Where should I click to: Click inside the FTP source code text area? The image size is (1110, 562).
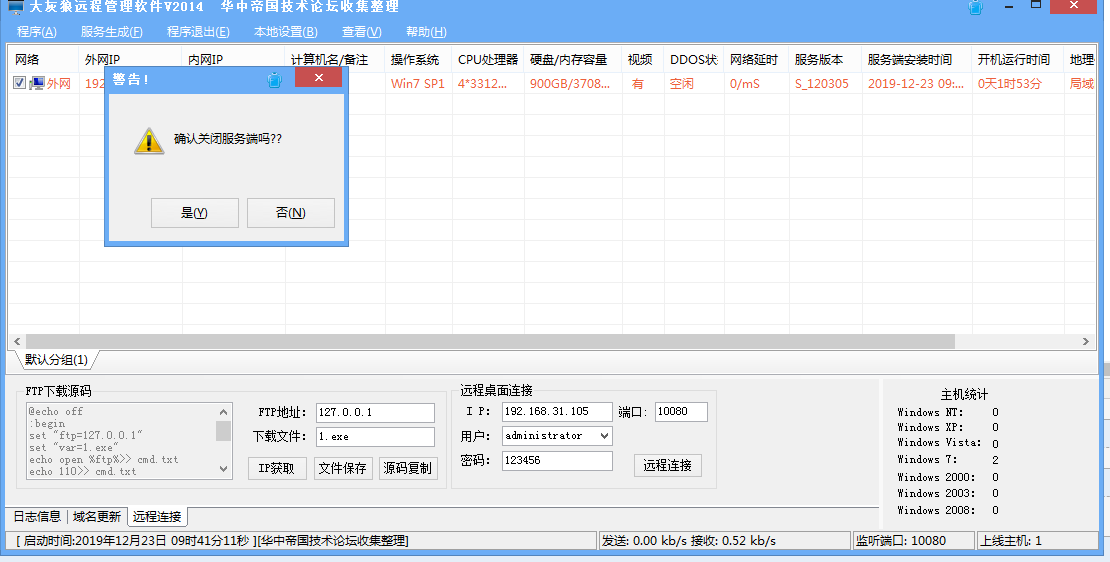121,441
